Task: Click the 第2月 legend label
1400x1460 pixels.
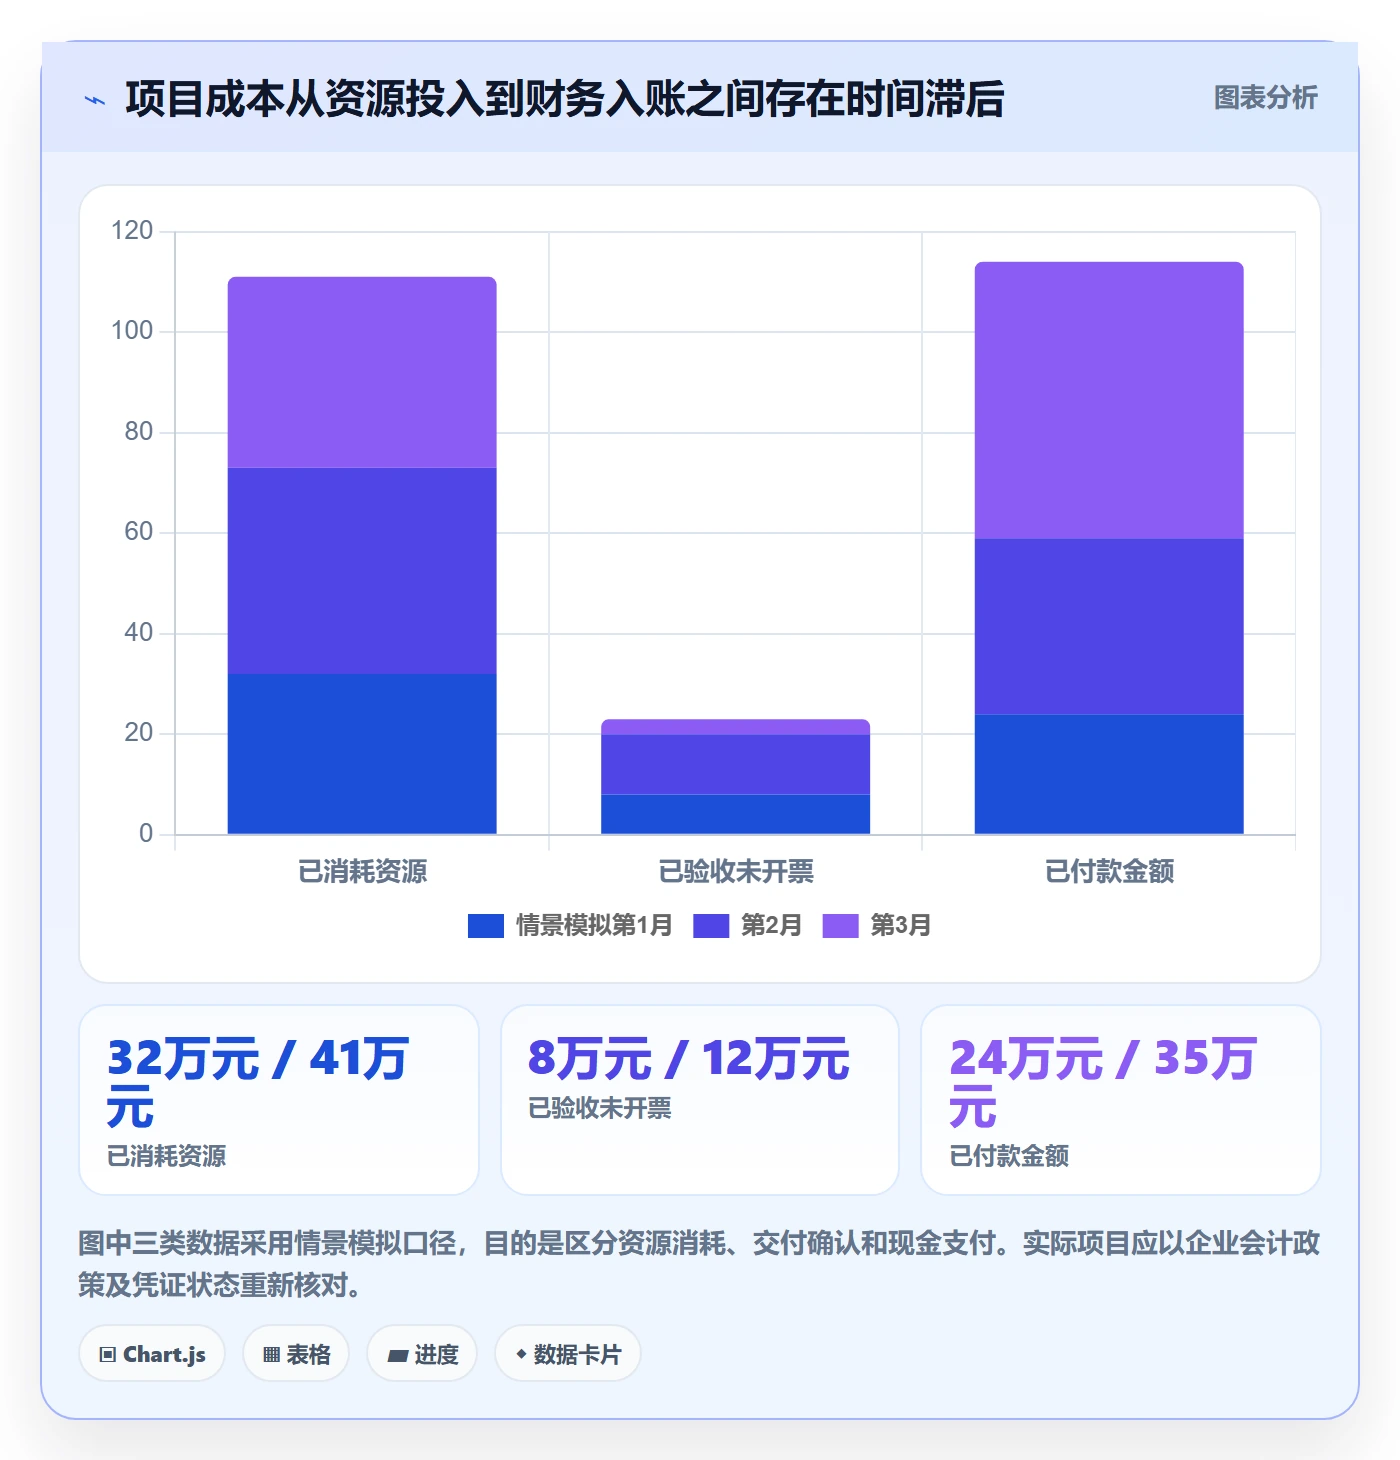Action: [771, 925]
